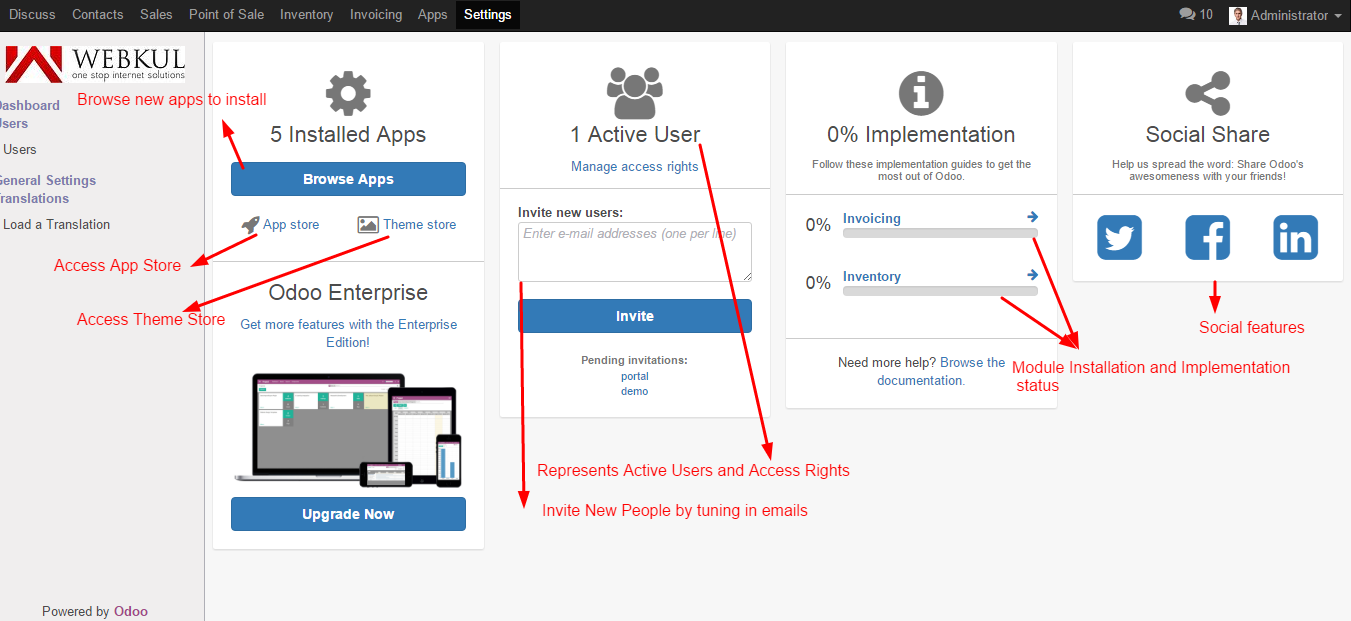Image resolution: width=1351 pixels, height=621 pixels.
Task: Select Translations heading in sidebar
Action: 33,198
